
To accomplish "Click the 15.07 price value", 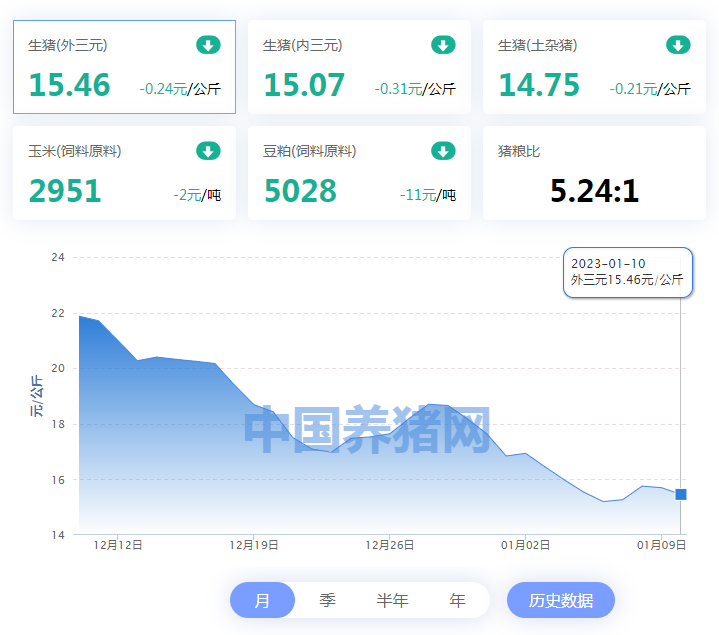I will click(x=304, y=85).
